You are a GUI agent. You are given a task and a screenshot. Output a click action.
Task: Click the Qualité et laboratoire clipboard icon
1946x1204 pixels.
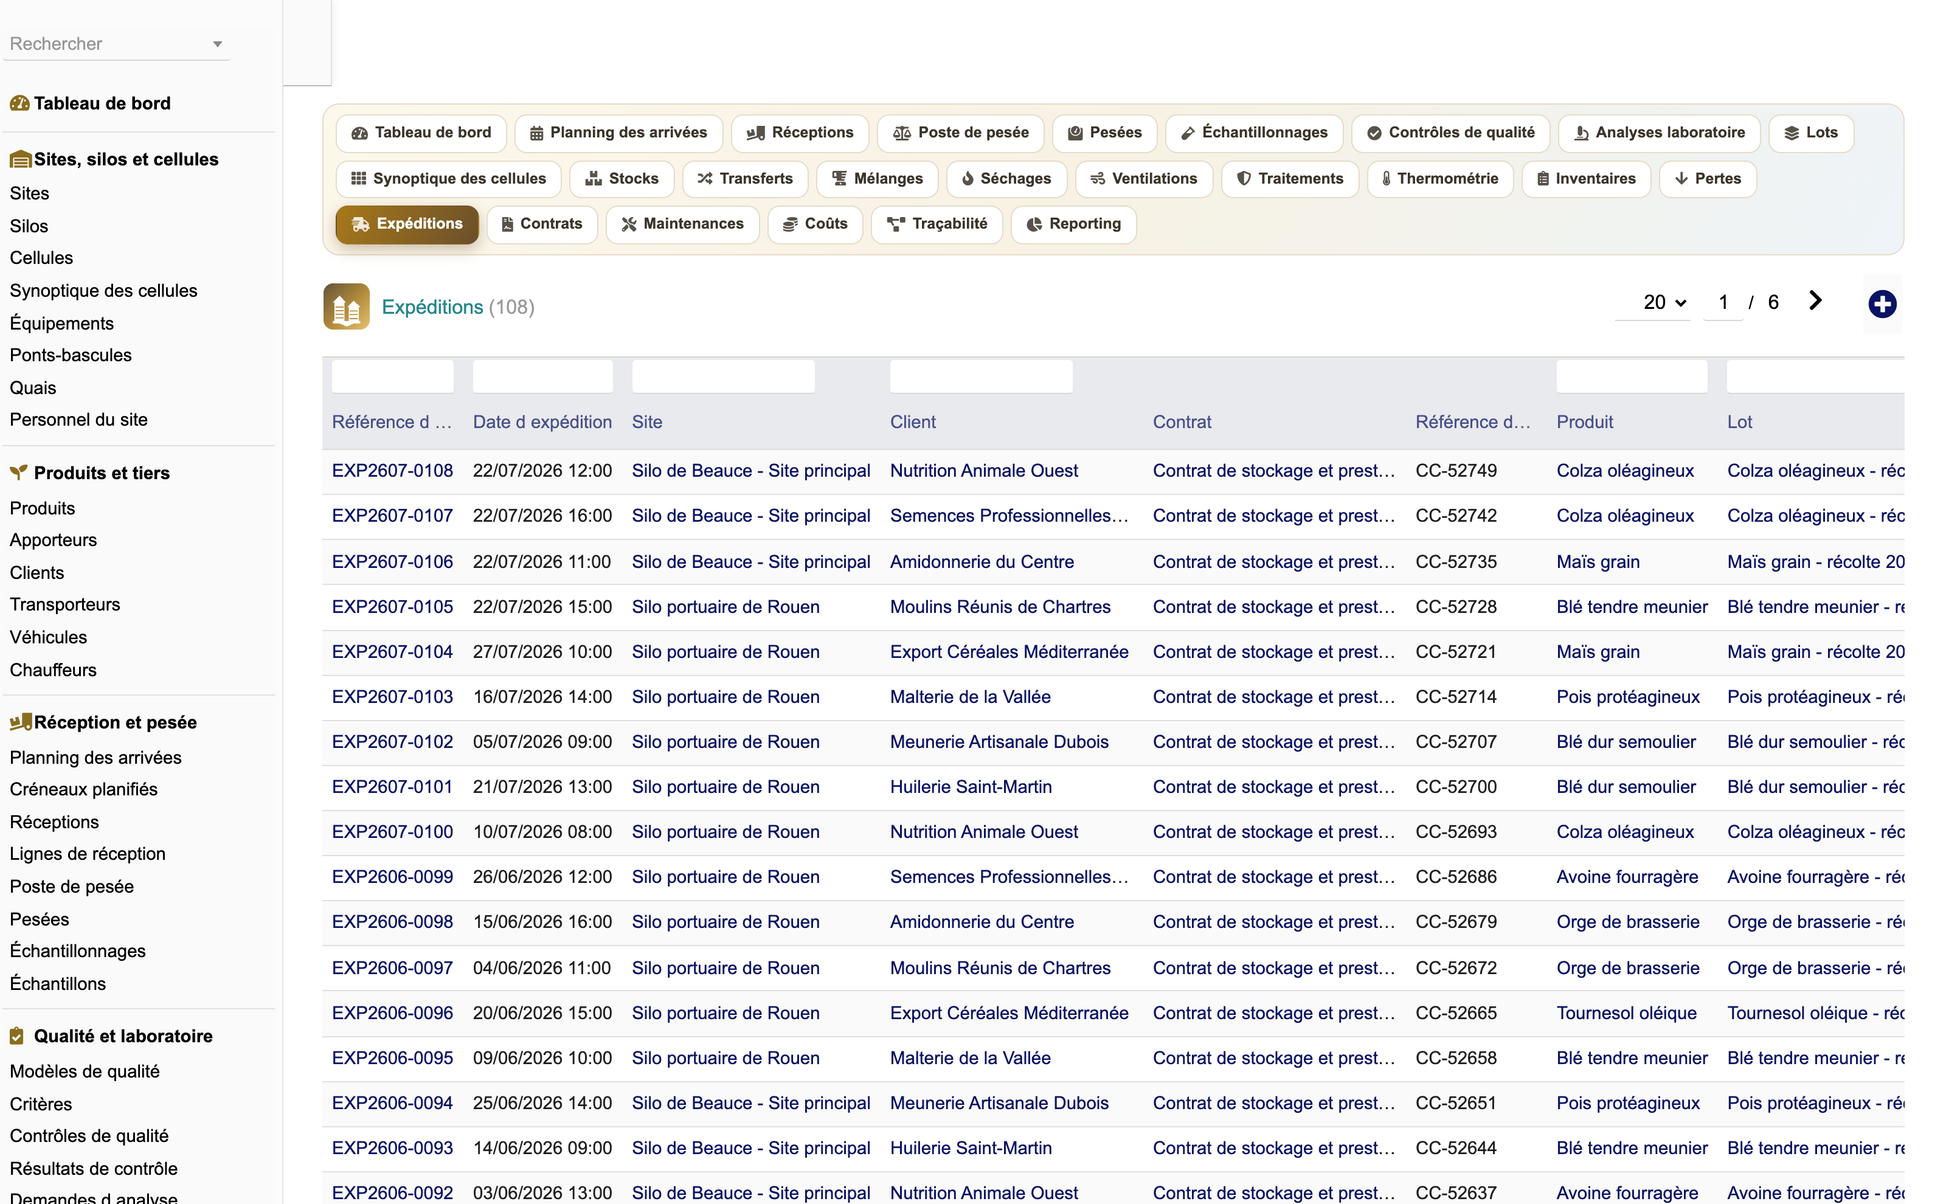17,1036
